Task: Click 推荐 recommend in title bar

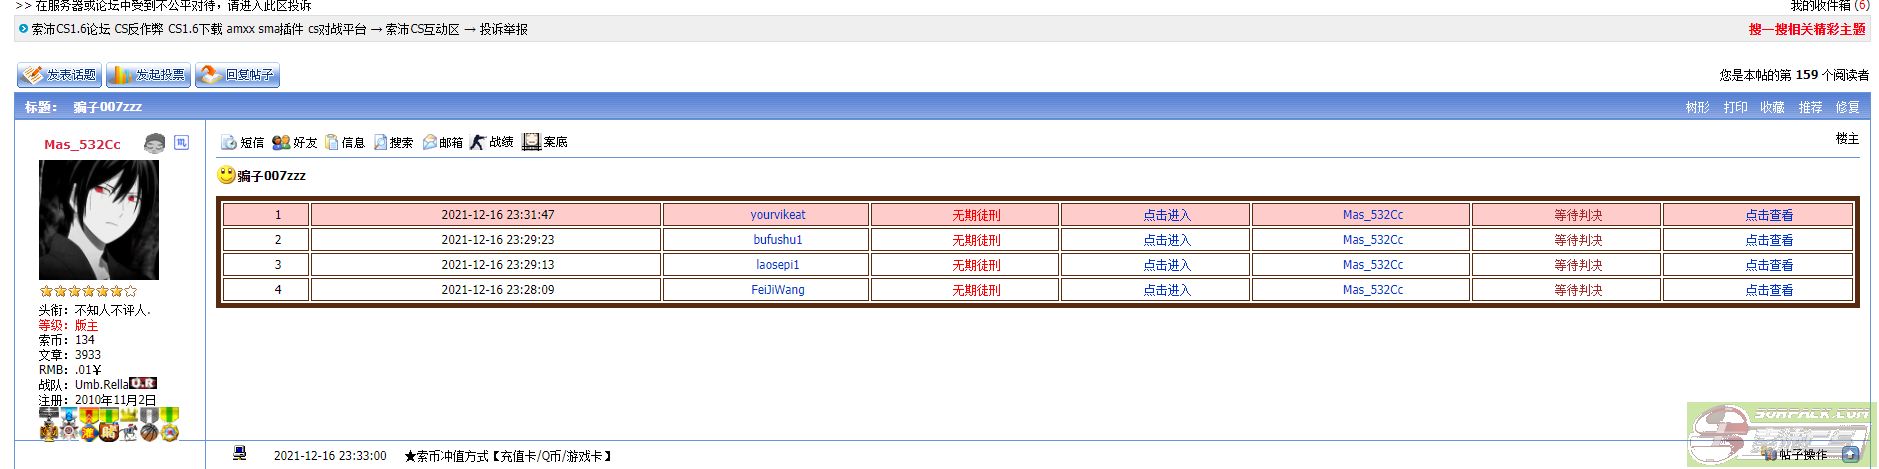Action: tap(1810, 107)
